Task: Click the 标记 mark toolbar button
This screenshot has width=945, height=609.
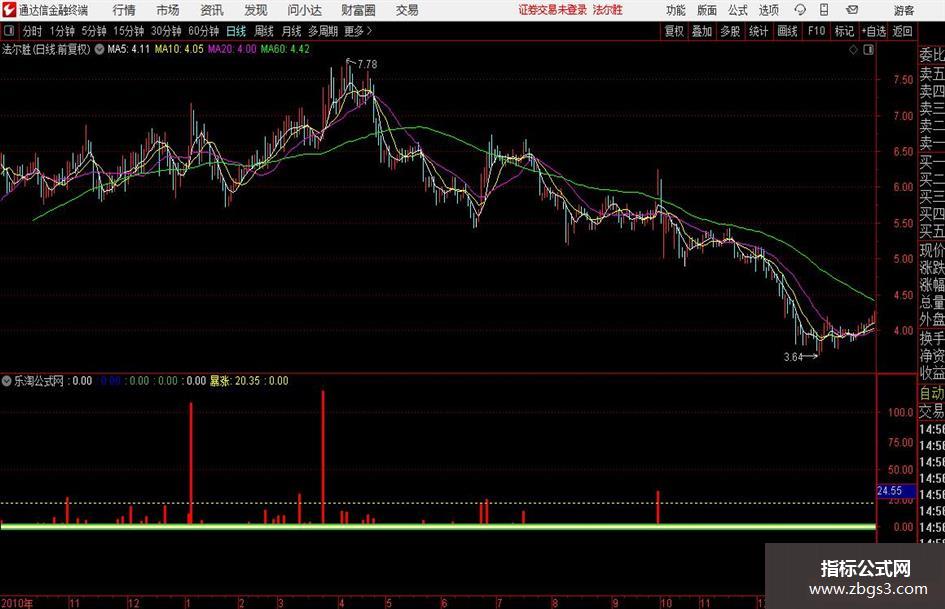Action: tap(844, 31)
